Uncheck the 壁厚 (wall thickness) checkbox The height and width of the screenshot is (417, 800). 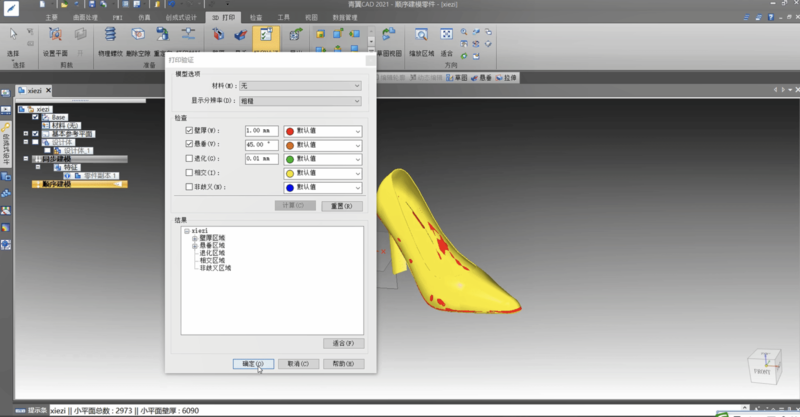coord(190,131)
